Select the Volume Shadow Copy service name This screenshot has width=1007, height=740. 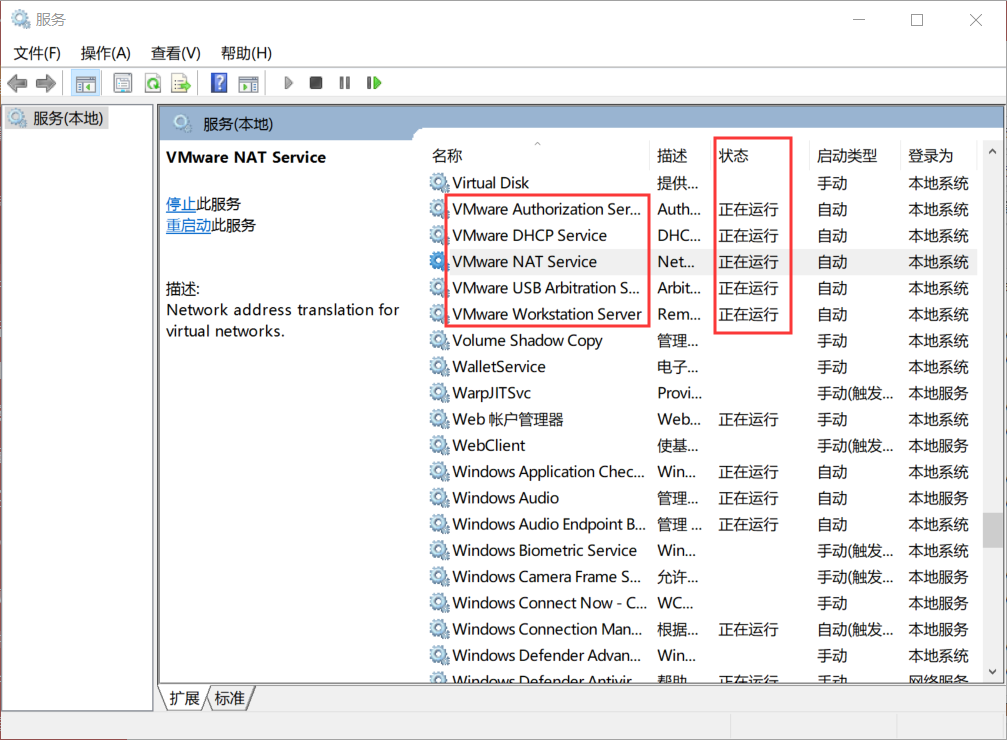tap(527, 340)
